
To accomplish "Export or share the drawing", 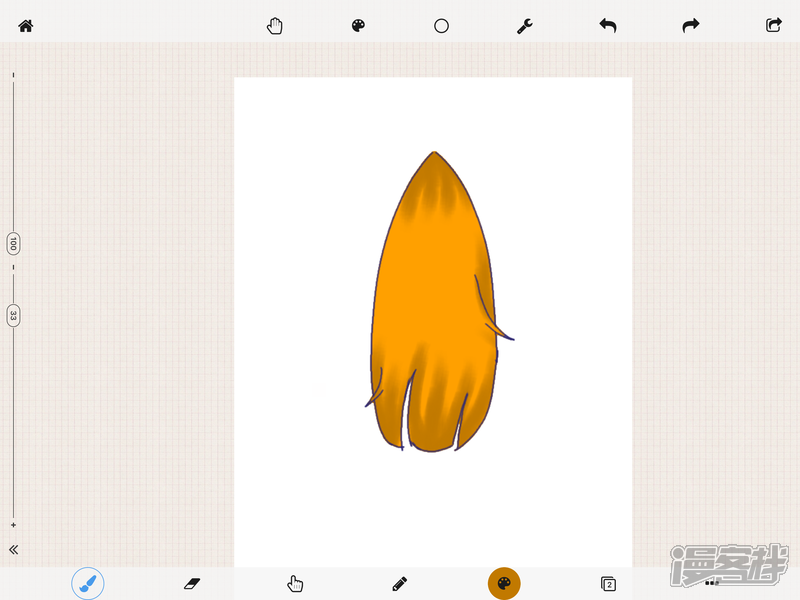I will click(773, 26).
